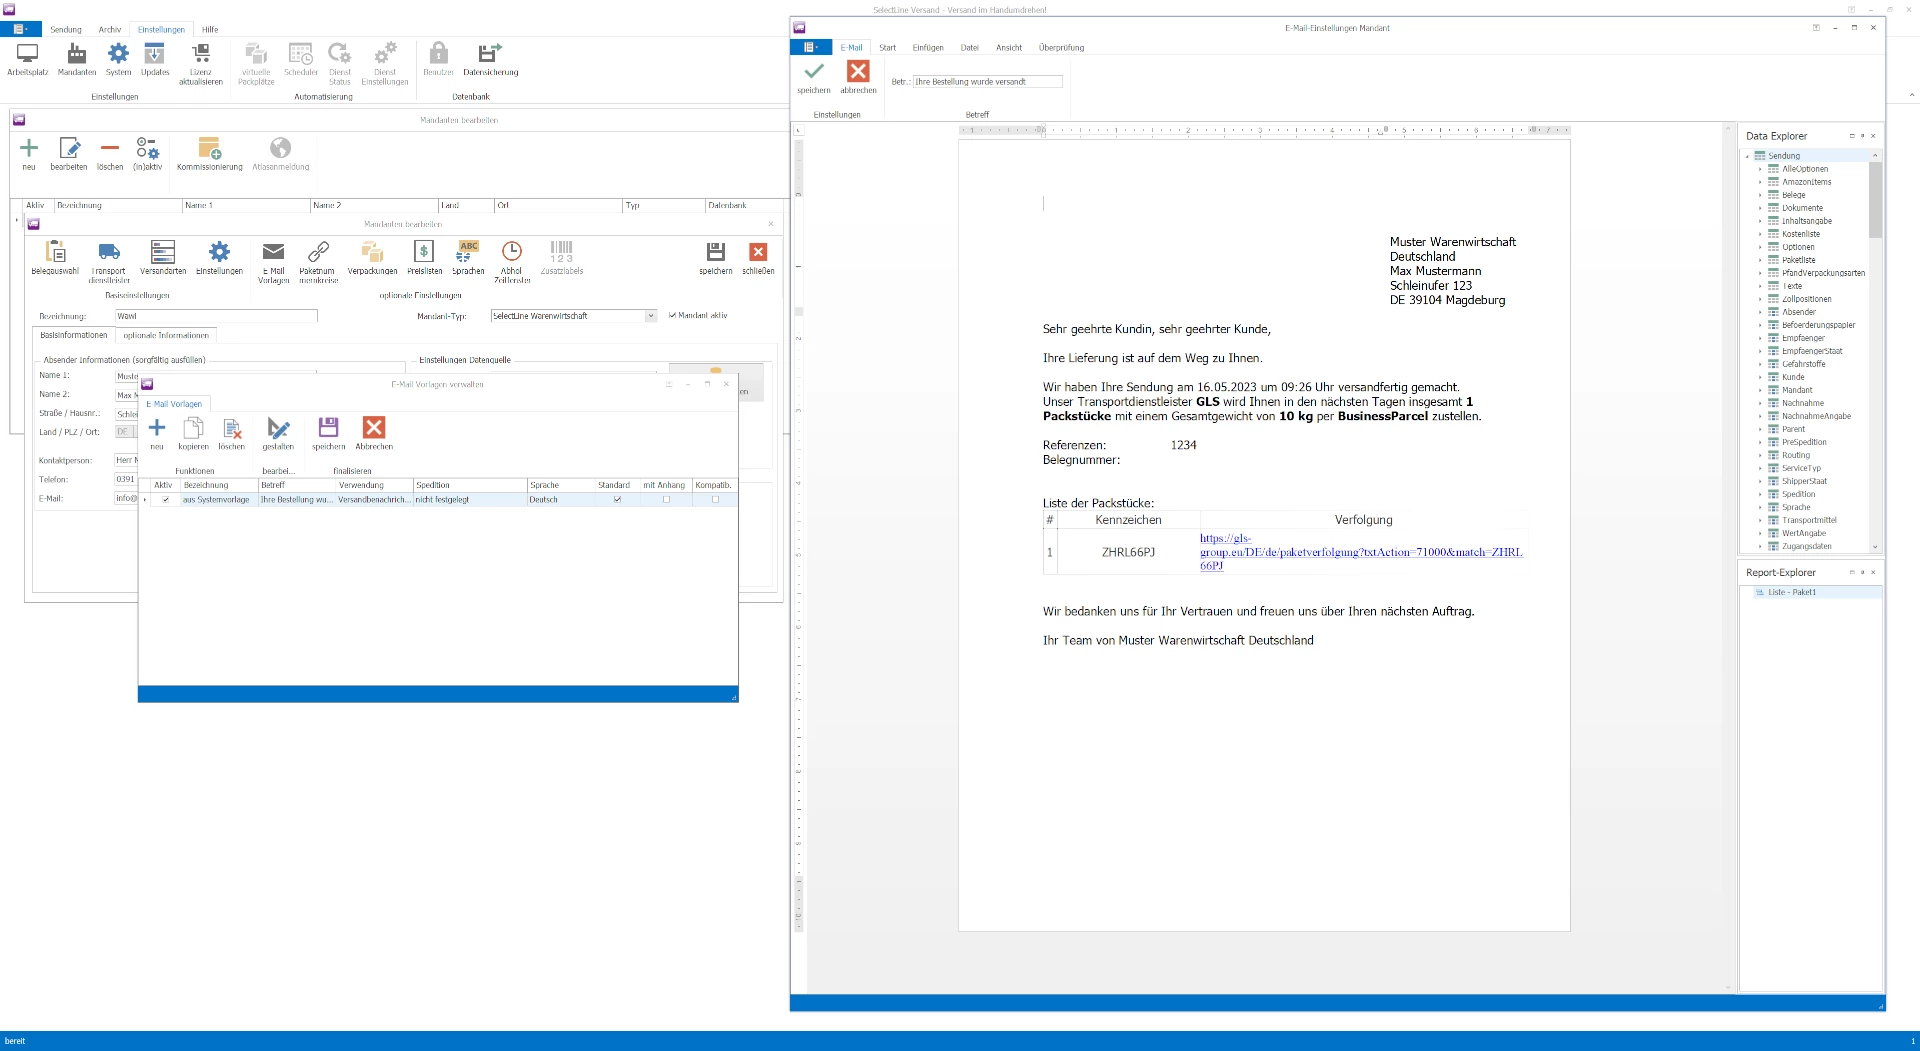Click the green speichern checkmark icon
Image resolution: width=1920 pixels, height=1051 pixels.
click(814, 72)
